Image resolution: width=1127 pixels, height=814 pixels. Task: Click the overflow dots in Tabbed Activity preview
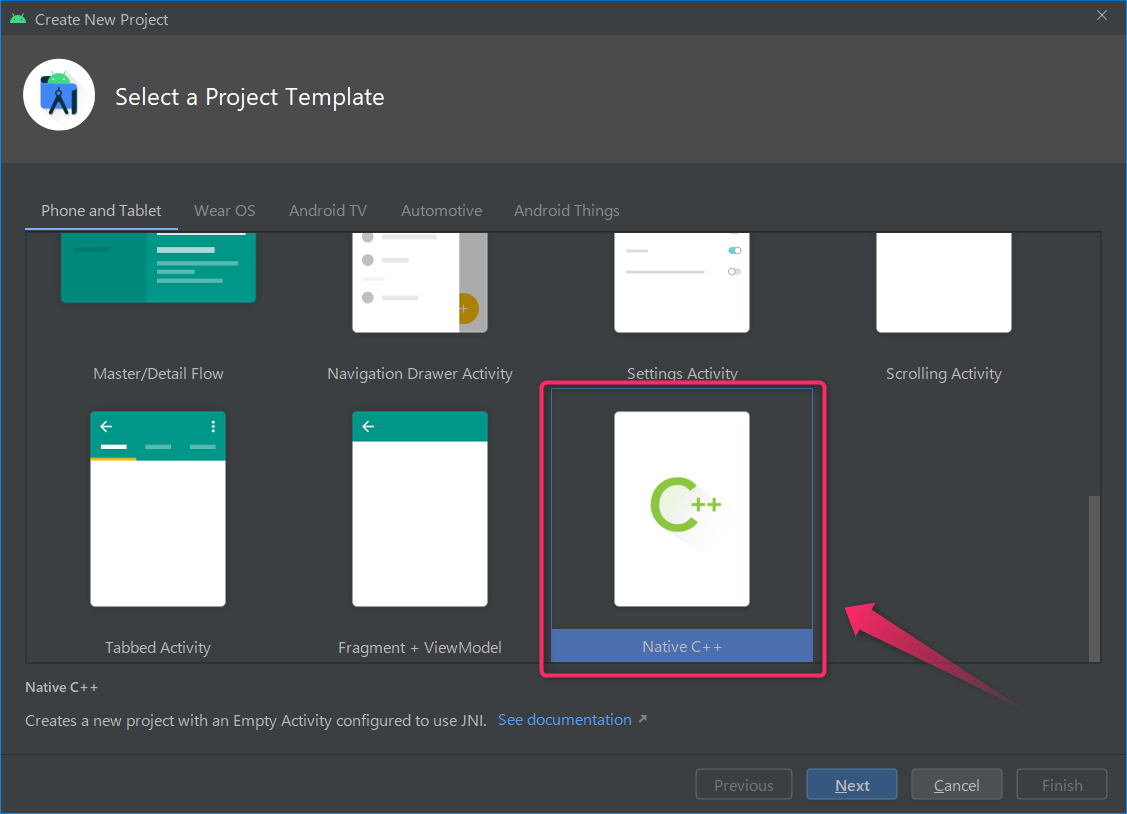pos(213,427)
